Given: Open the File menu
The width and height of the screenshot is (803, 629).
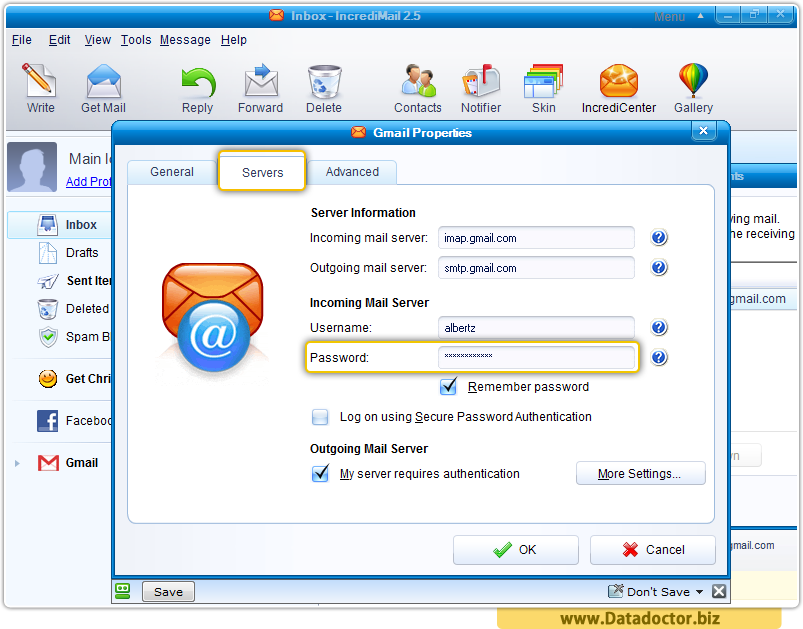Looking at the screenshot, I should pos(22,40).
